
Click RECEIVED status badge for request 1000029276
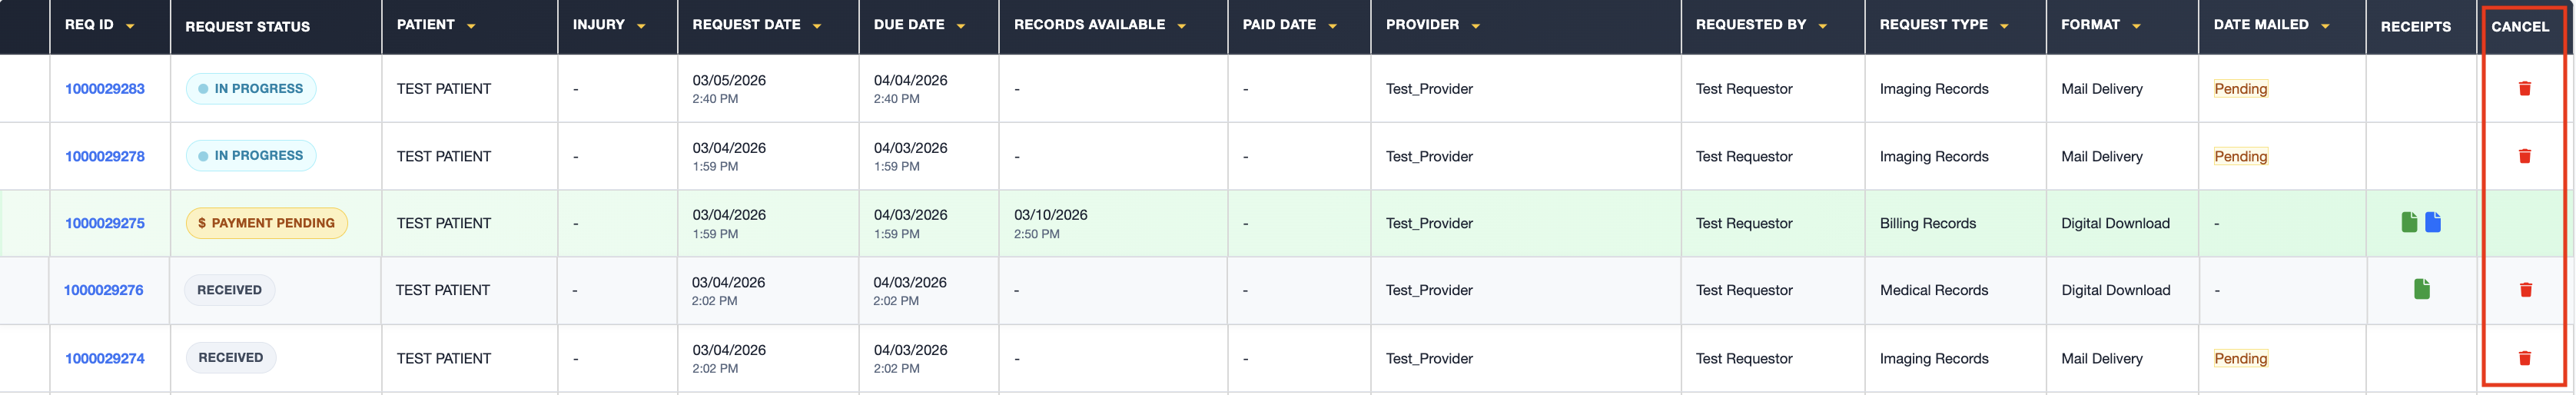(229, 290)
